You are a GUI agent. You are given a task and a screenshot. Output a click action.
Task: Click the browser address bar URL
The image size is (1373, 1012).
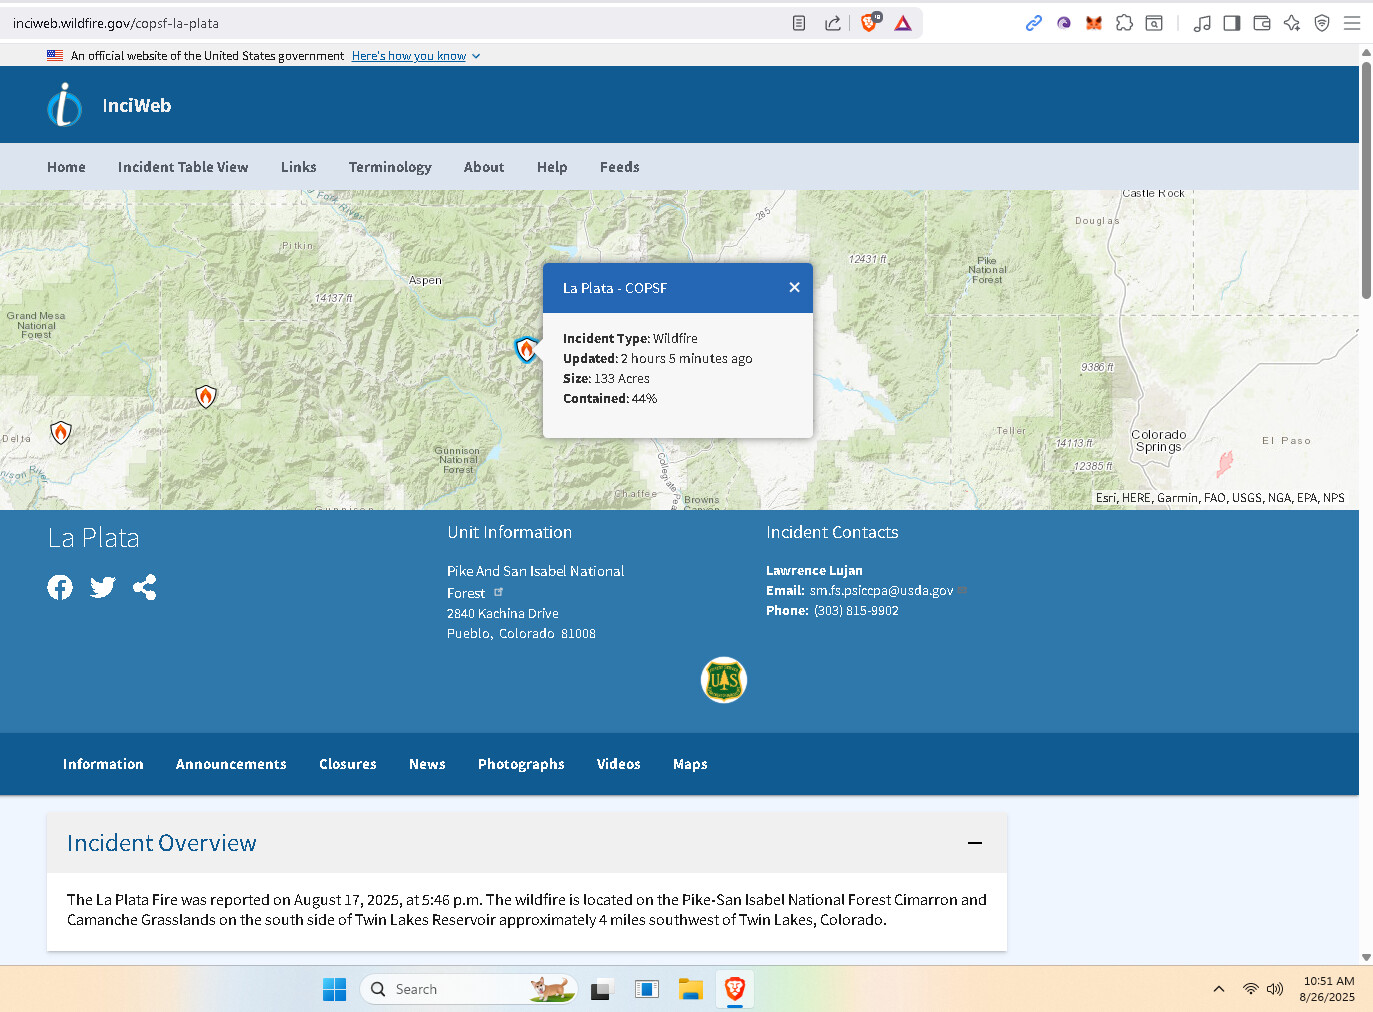click(x=116, y=23)
